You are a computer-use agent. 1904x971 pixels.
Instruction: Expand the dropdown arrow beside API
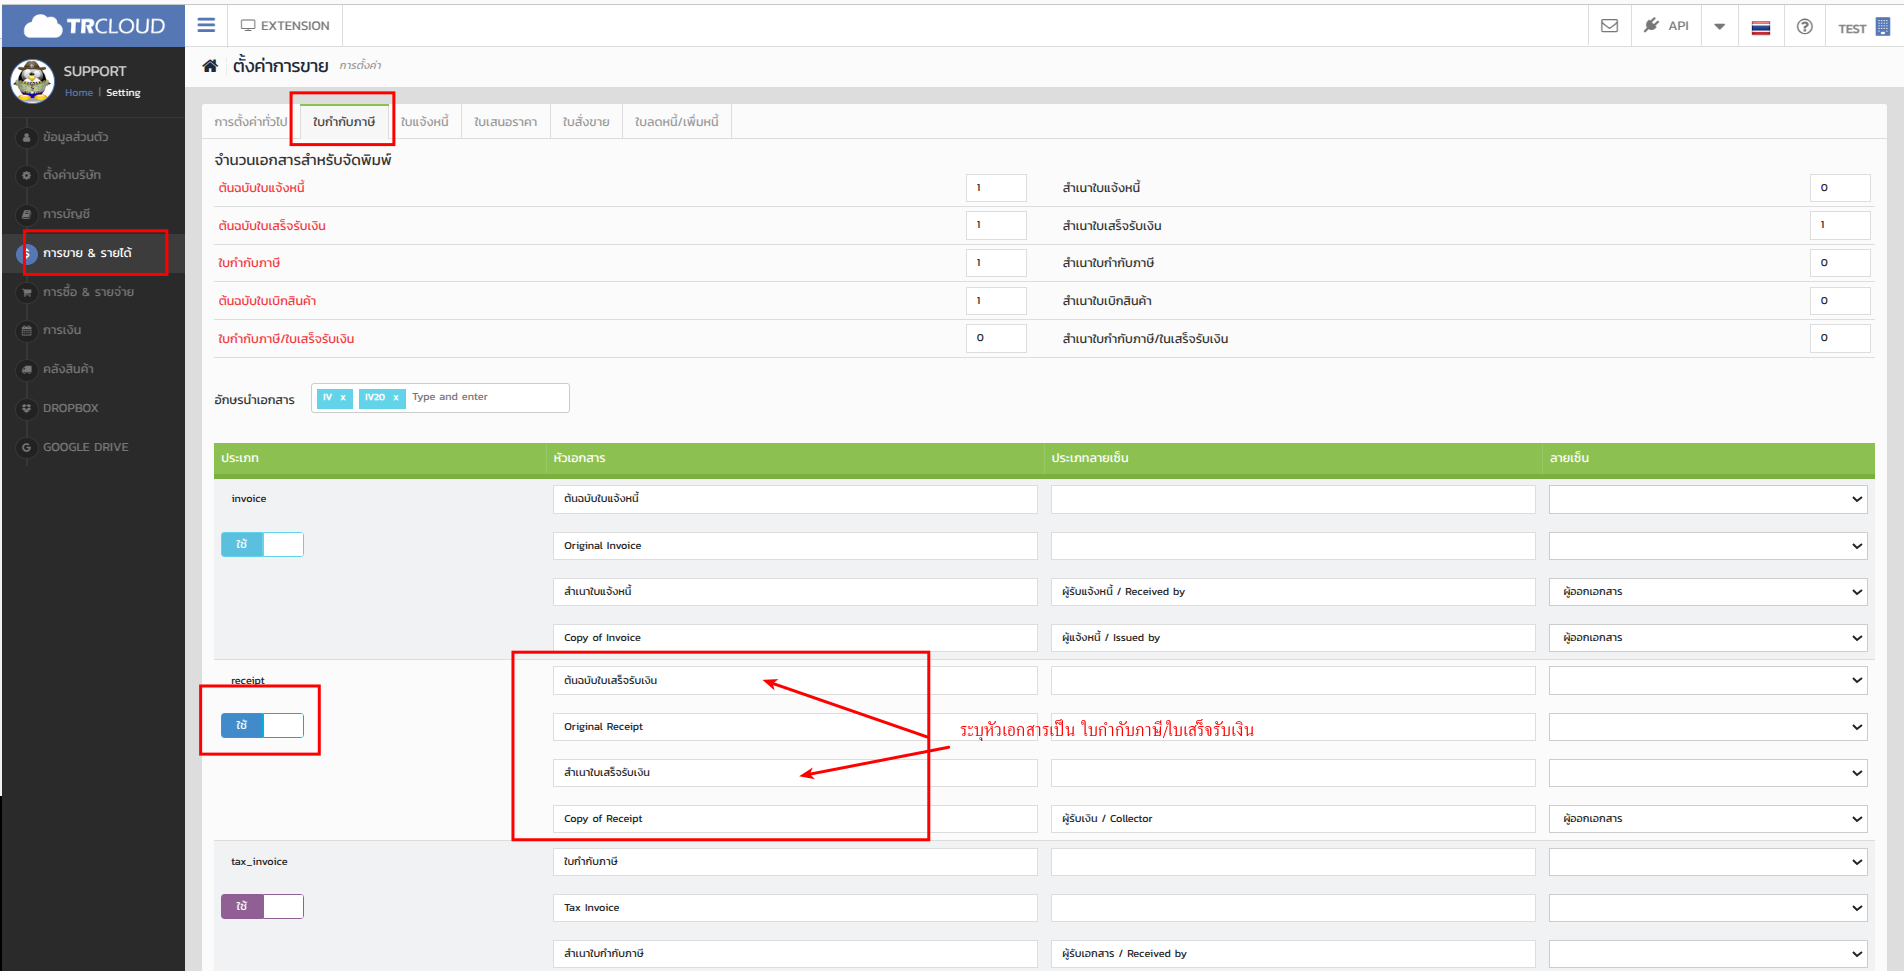(x=1719, y=27)
